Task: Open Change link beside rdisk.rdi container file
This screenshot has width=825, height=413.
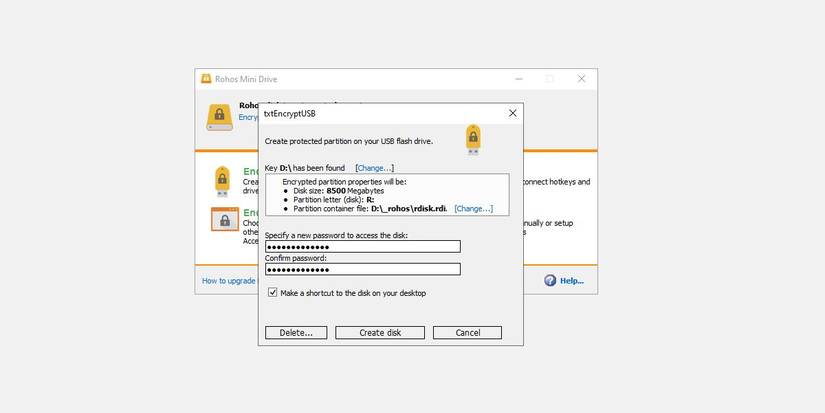Action: tap(474, 208)
